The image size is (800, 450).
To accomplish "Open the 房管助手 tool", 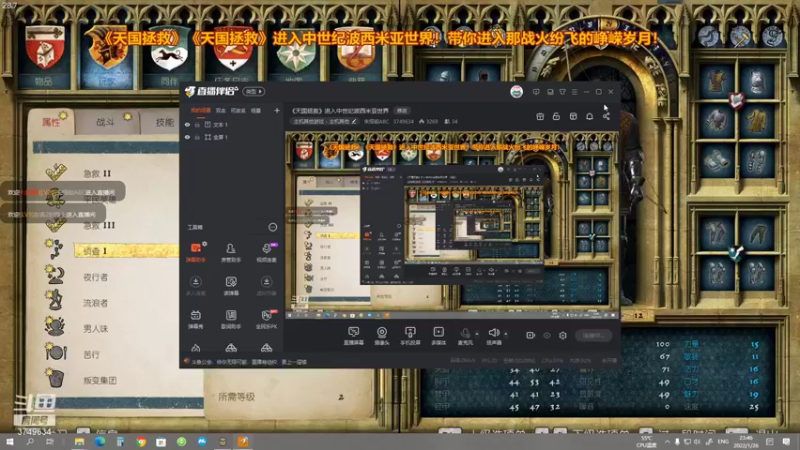I will 231,252.
